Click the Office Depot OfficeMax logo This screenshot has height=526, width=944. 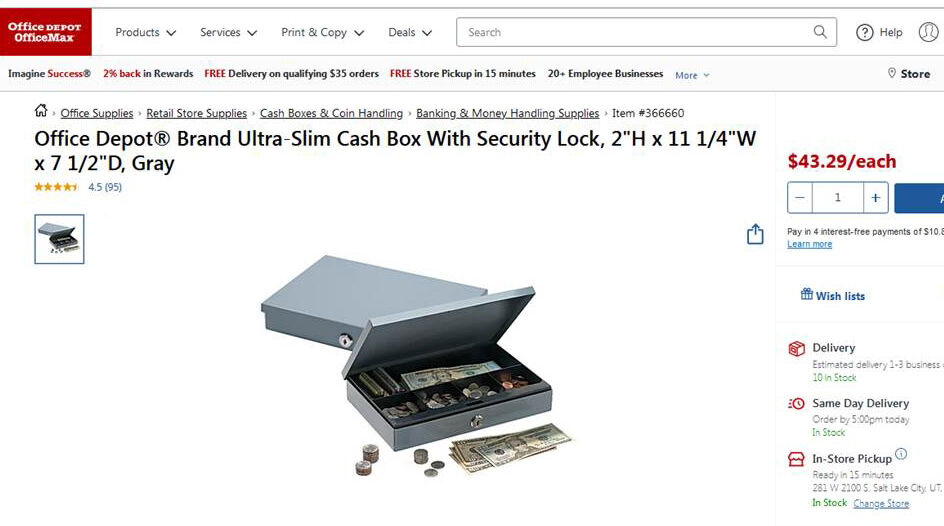46,32
